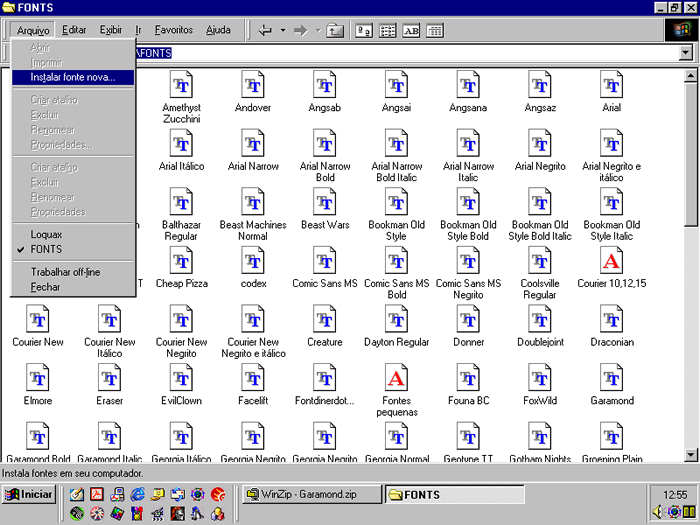
Task: Open the Amethyst Zucchini font icon
Action: point(181,85)
